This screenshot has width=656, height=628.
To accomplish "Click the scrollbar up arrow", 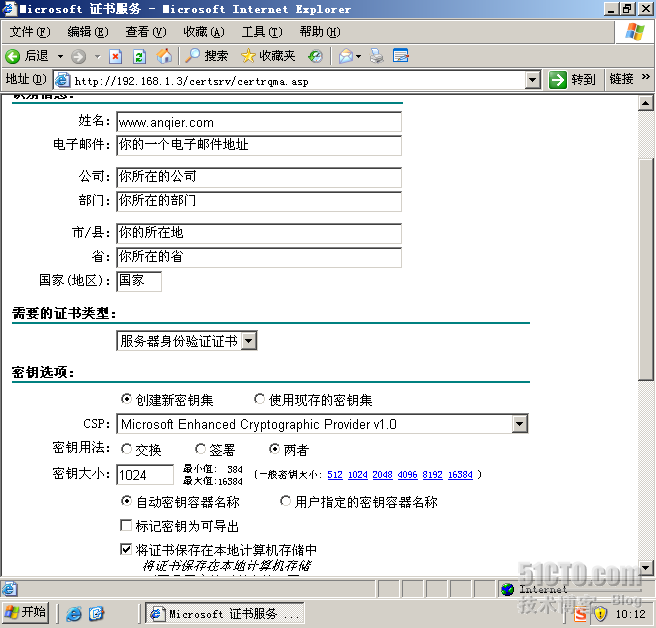I will click(x=645, y=103).
